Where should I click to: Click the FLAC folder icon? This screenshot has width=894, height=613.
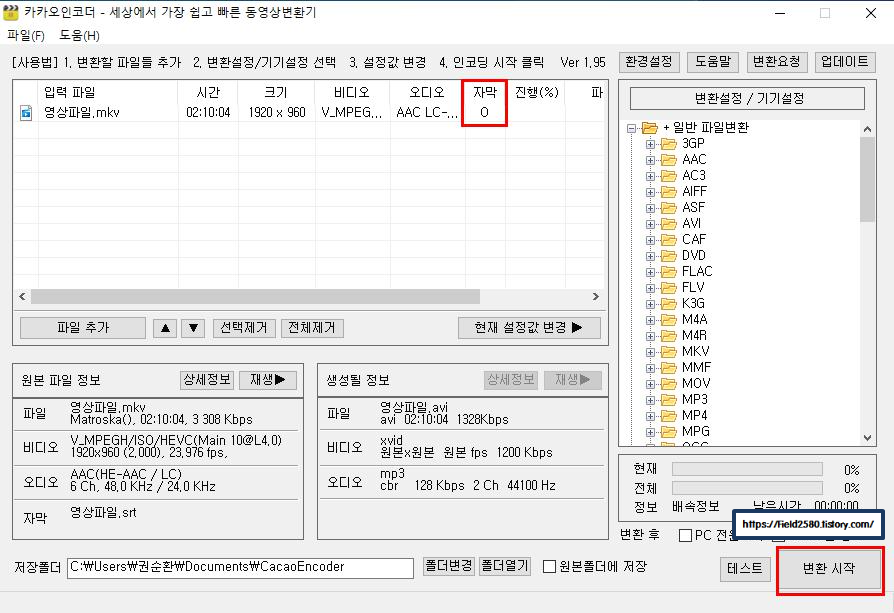669,271
